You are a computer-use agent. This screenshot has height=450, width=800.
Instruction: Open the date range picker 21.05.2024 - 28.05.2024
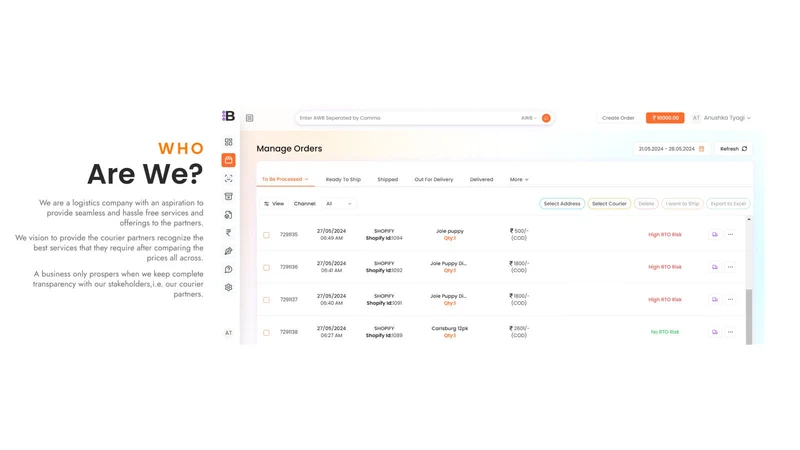click(x=671, y=149)
